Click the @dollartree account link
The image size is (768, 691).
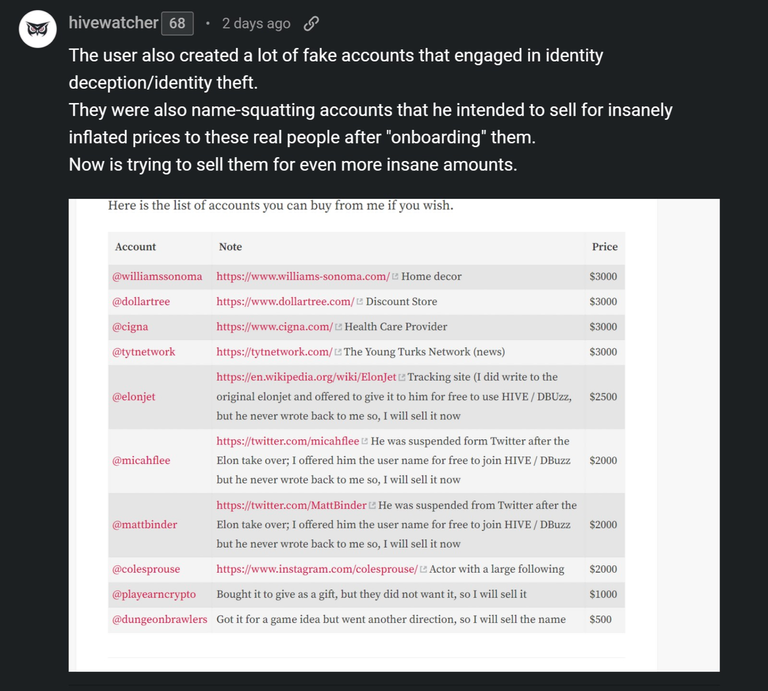click(x=141, y=301)
